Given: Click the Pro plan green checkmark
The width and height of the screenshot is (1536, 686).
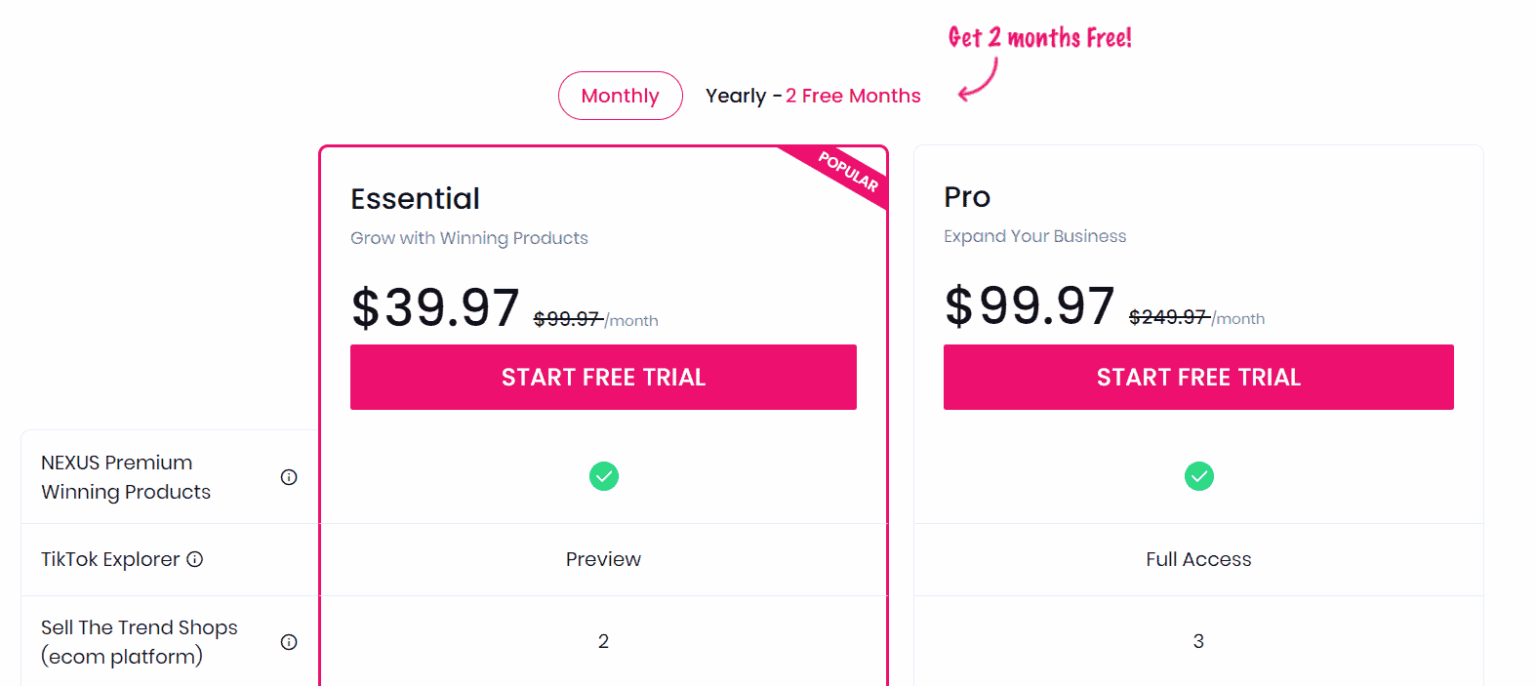Looking at the screenshot, I should point(1199,476).
